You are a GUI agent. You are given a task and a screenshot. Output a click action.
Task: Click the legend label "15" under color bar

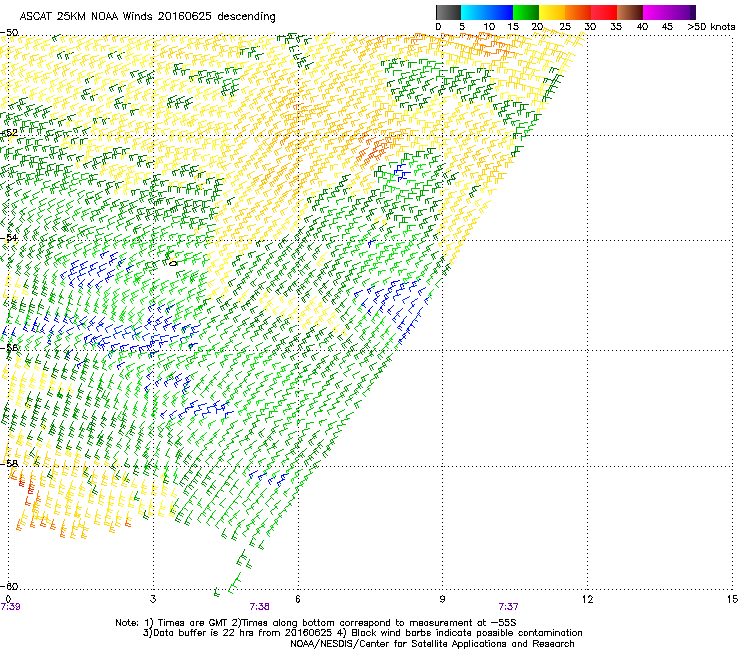tap(513, 27)
